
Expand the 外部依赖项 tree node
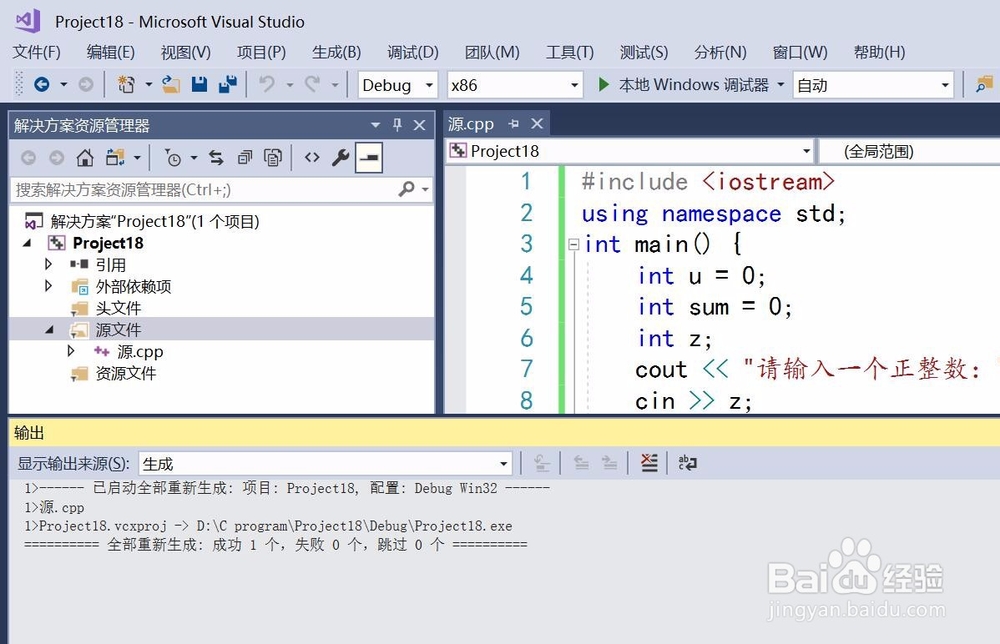[x=48, y=286]
